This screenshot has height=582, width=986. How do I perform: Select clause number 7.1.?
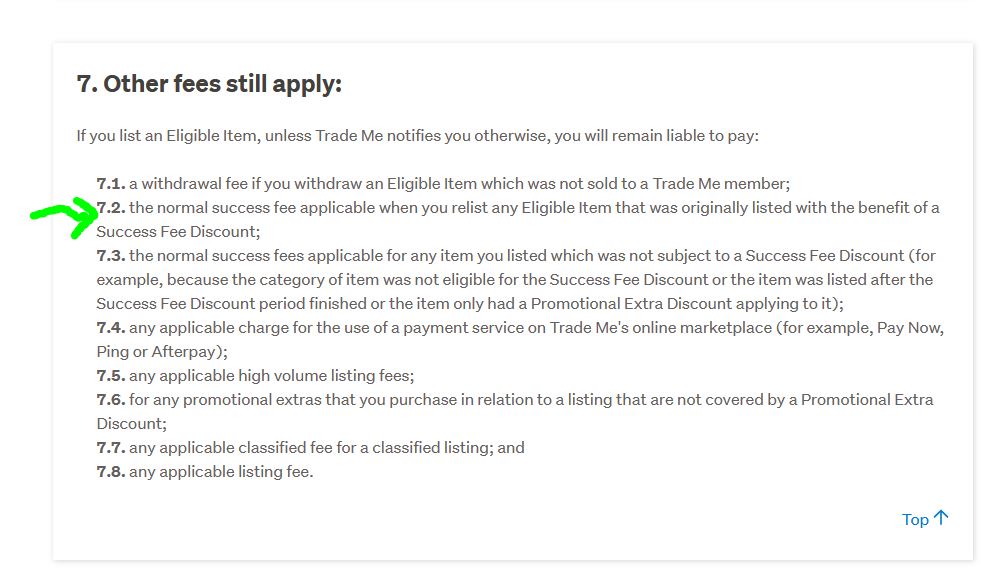[110, 184]
